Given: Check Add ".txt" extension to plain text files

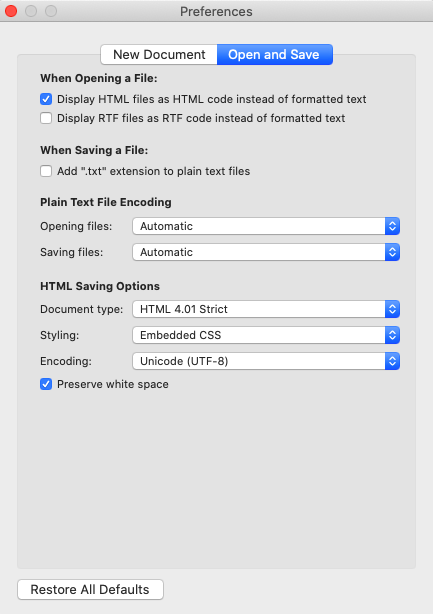Looking at the screenshot, I should pos(46,171).
